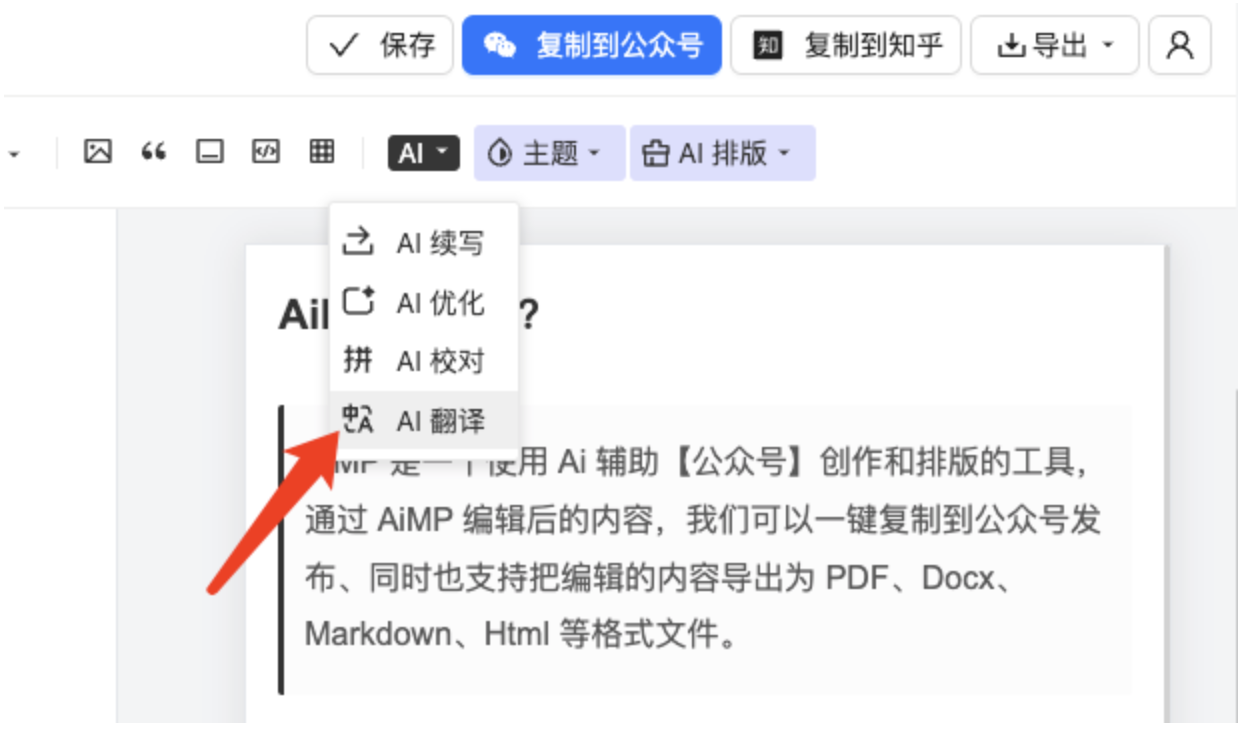Click the 保存 save button
This screenshot has width=1252, height=730.
(x=380, y=45)
